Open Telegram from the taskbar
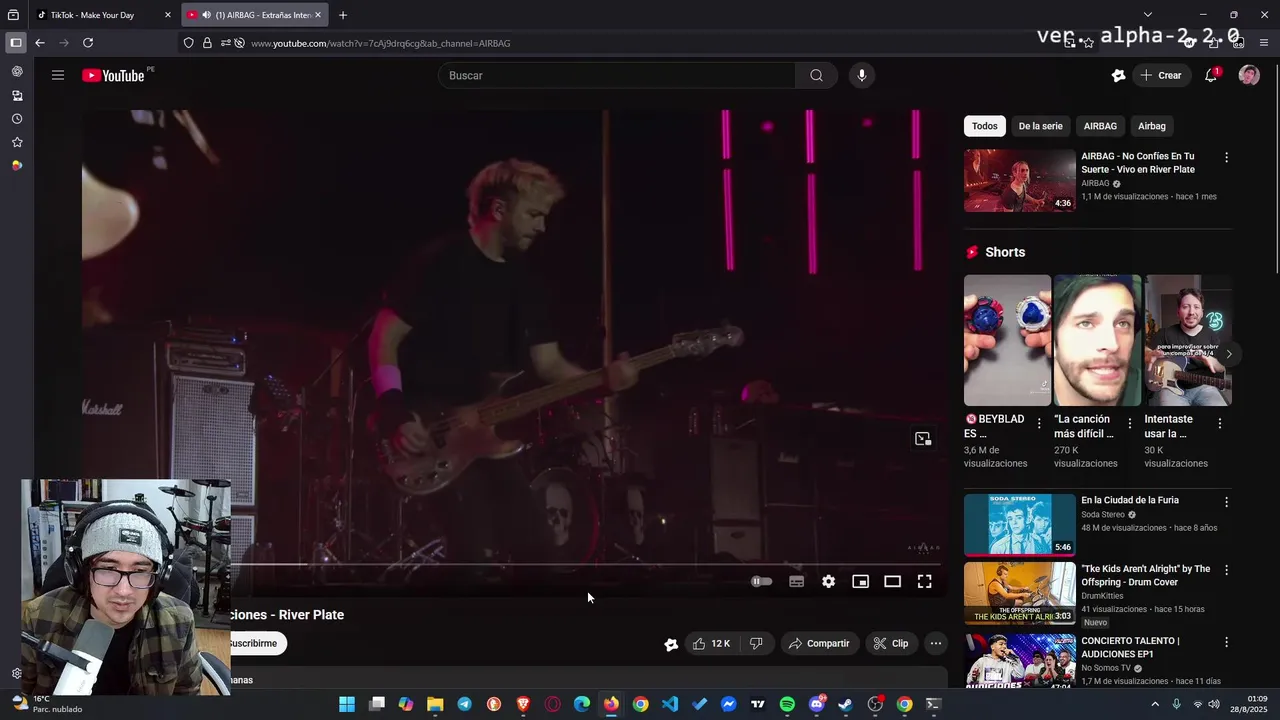 coord(465,704)
